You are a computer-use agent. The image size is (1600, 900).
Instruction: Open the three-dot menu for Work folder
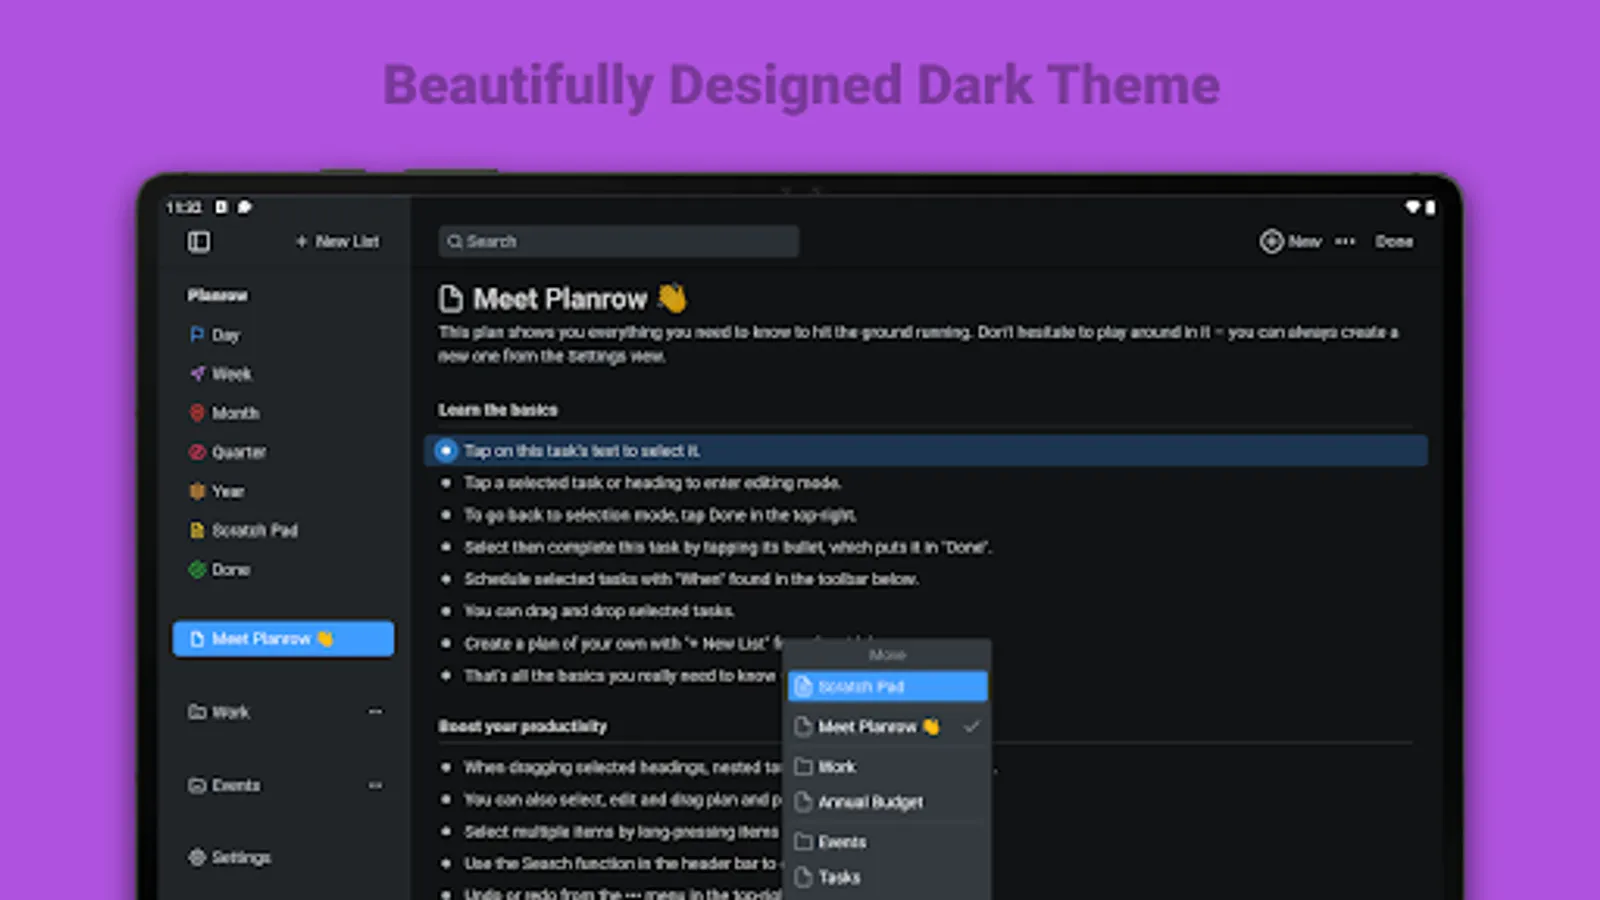pyautogui.click(x=375, y=712)
